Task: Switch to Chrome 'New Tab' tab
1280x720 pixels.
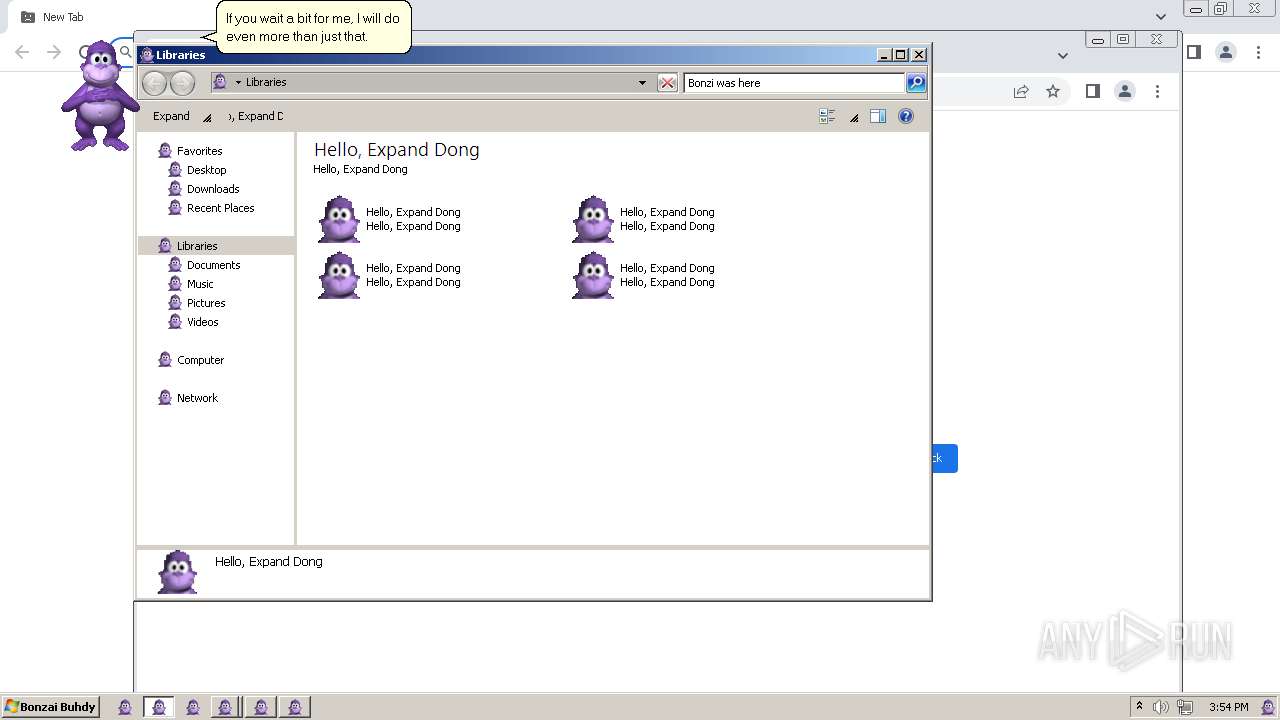Action: (x=62, y=17)
